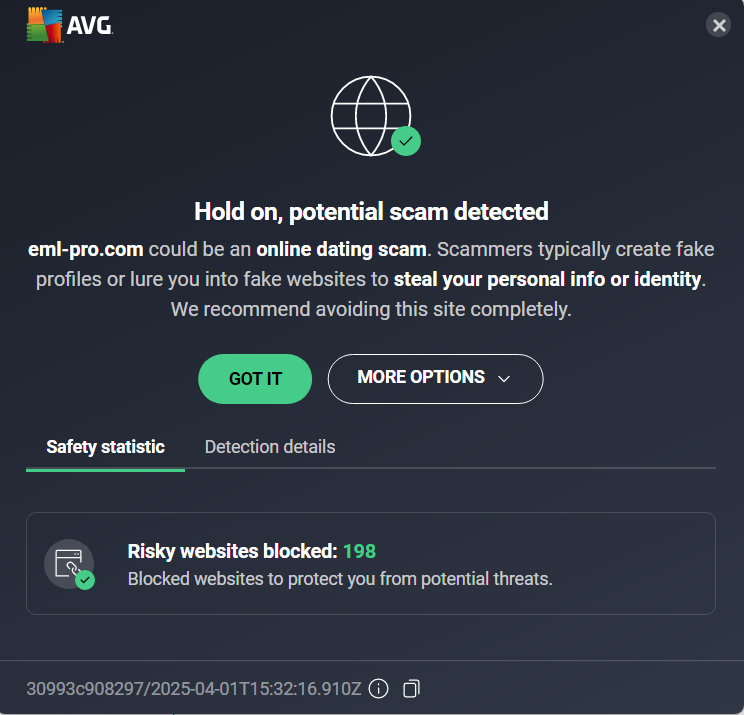Open the info icon next to detection ID
The height and width of the screenshot is (715, 744).
pos(378,688)
